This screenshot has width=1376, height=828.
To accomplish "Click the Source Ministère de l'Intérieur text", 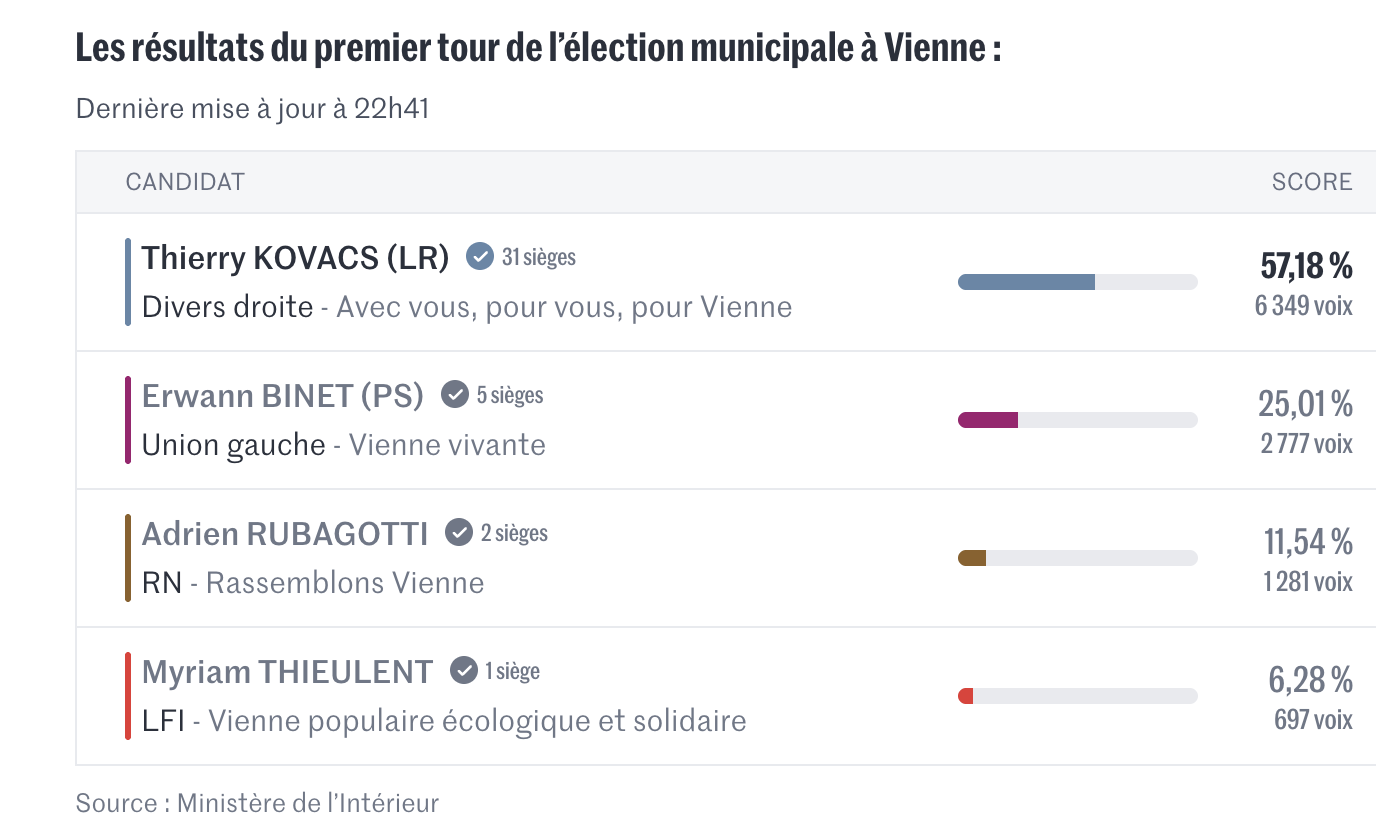I will pyautogui.click(x=257, y=802).
